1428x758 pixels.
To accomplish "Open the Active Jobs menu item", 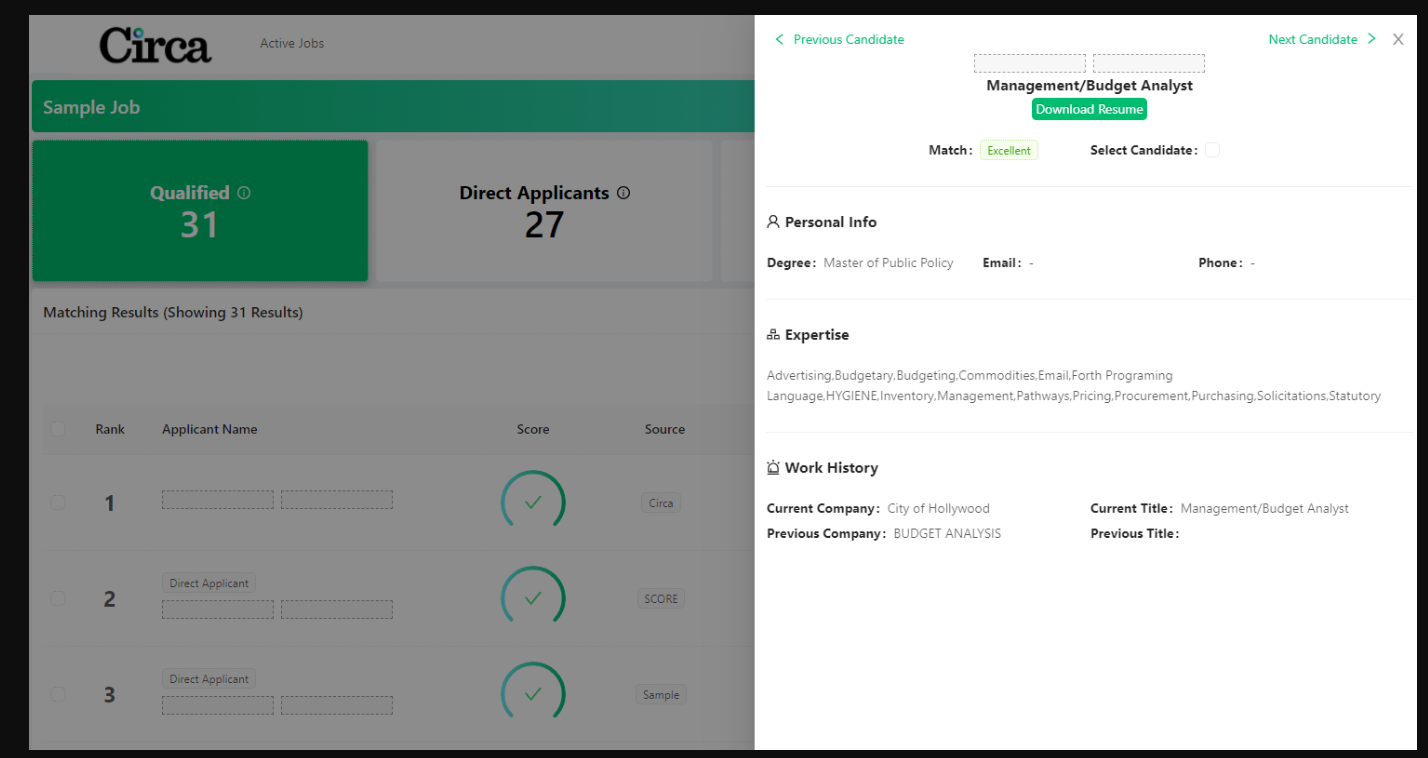I will coord(292,43).
